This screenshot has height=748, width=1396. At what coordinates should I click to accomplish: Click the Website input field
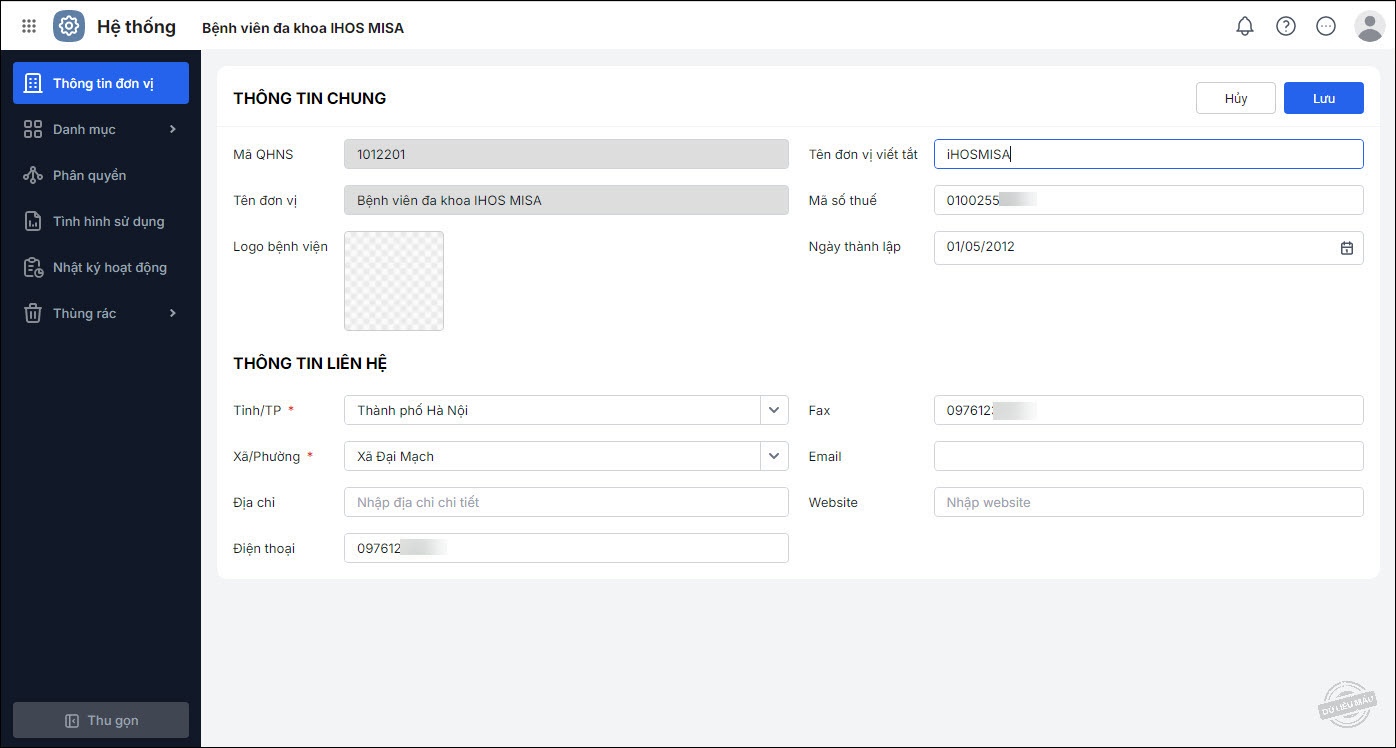[1149, 502]
